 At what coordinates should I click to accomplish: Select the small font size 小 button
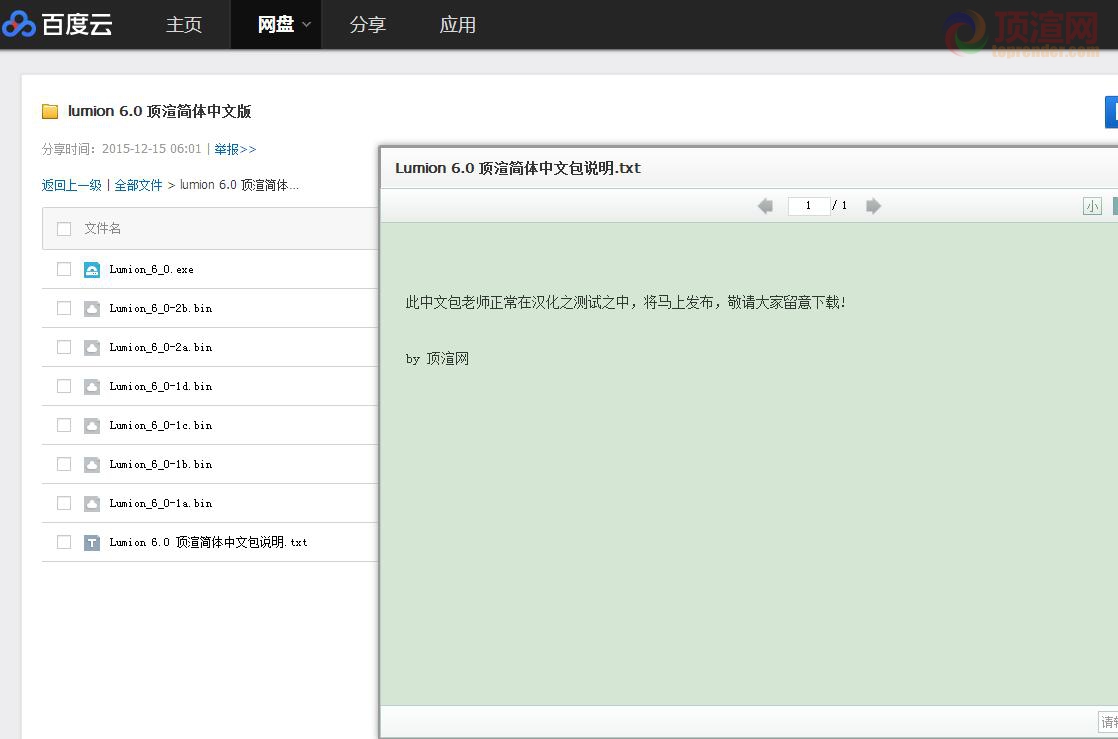click(1092, 207)
